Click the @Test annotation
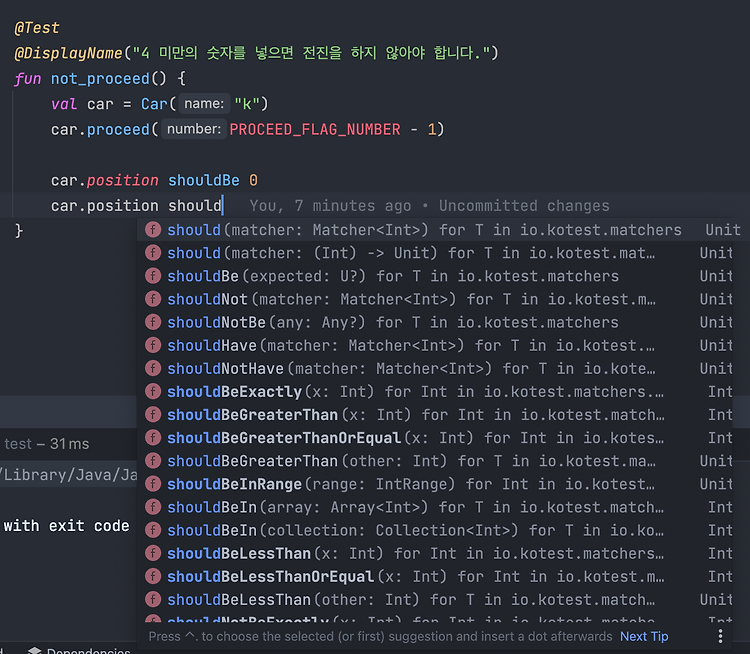 pos(37,28)
